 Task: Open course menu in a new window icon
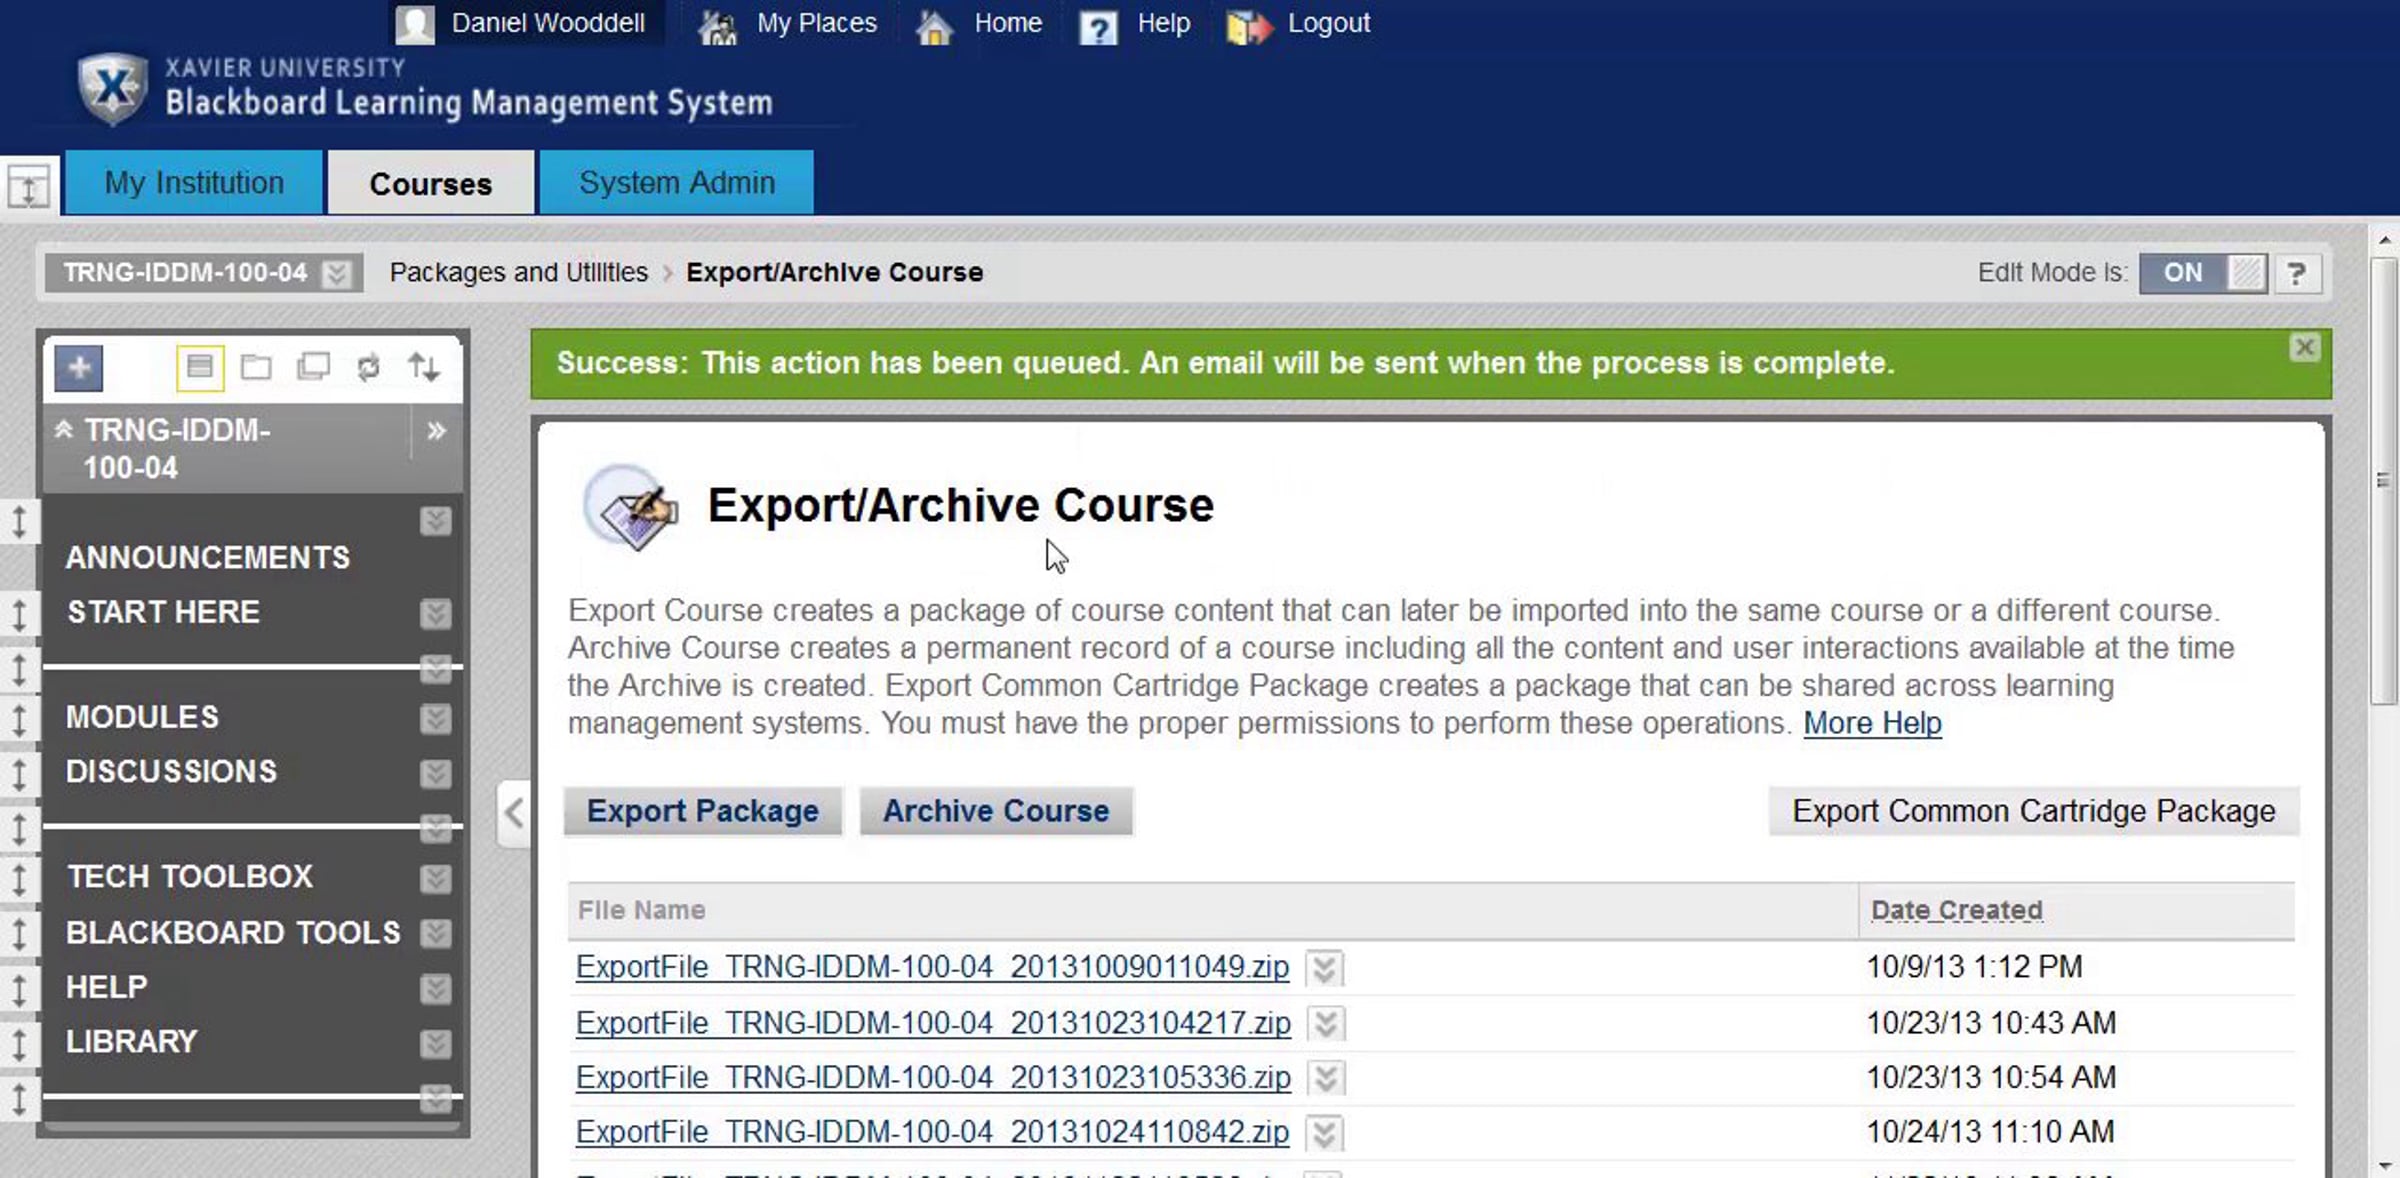pos(314,367)
